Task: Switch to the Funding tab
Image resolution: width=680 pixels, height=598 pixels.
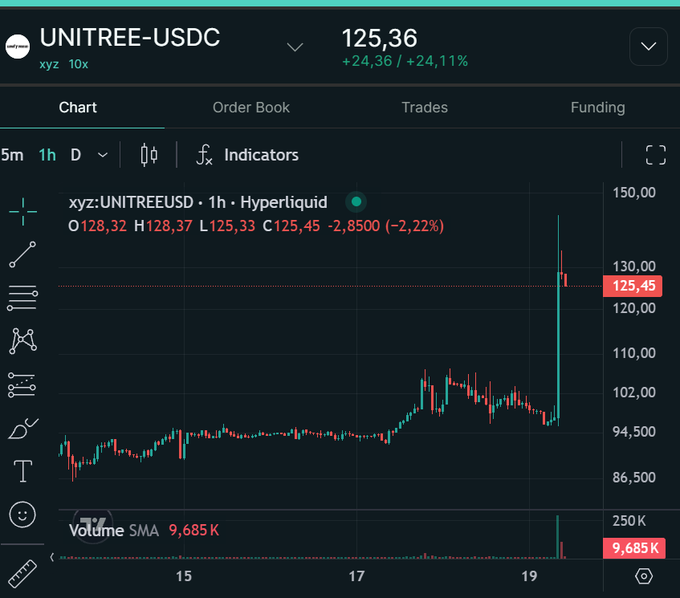Action: [598, 108]
